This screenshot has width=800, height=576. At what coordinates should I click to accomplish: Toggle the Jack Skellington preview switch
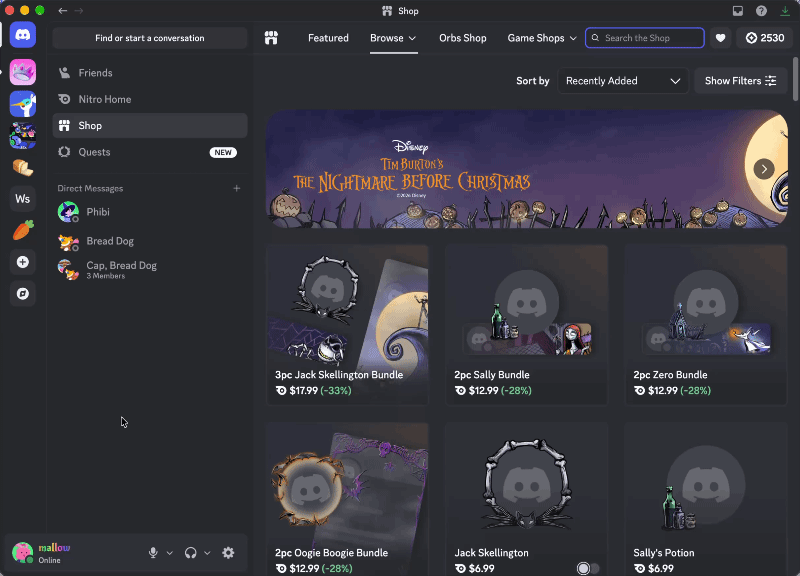pyautogui.click(x=588, y=568)
